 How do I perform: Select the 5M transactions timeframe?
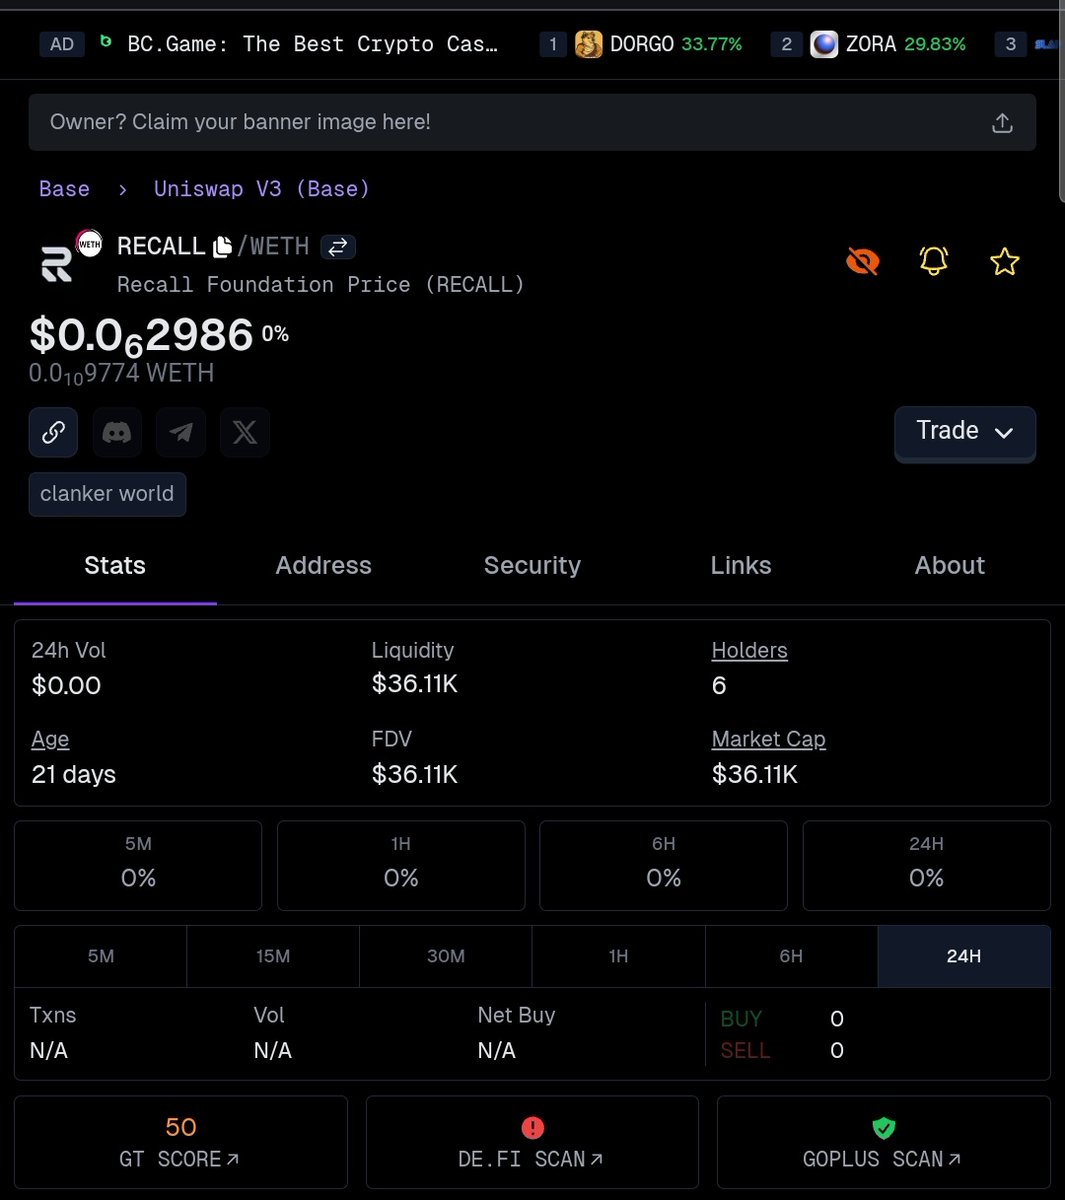(101, 957)
